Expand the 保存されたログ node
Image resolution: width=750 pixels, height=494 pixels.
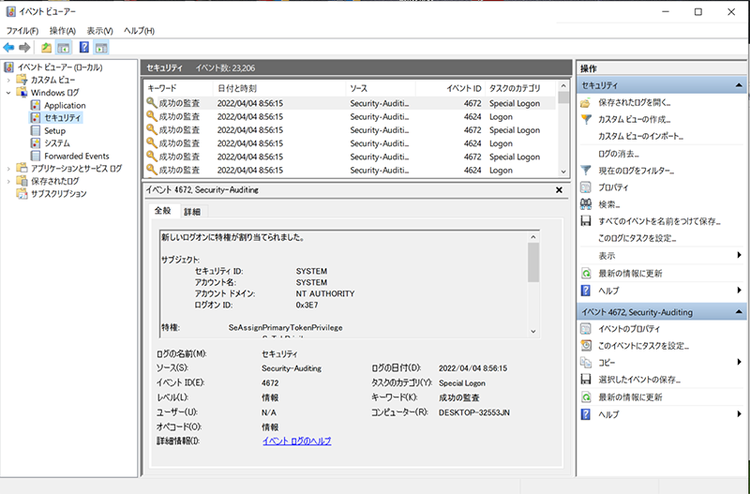pyautogui.click(x=8, y=181)
